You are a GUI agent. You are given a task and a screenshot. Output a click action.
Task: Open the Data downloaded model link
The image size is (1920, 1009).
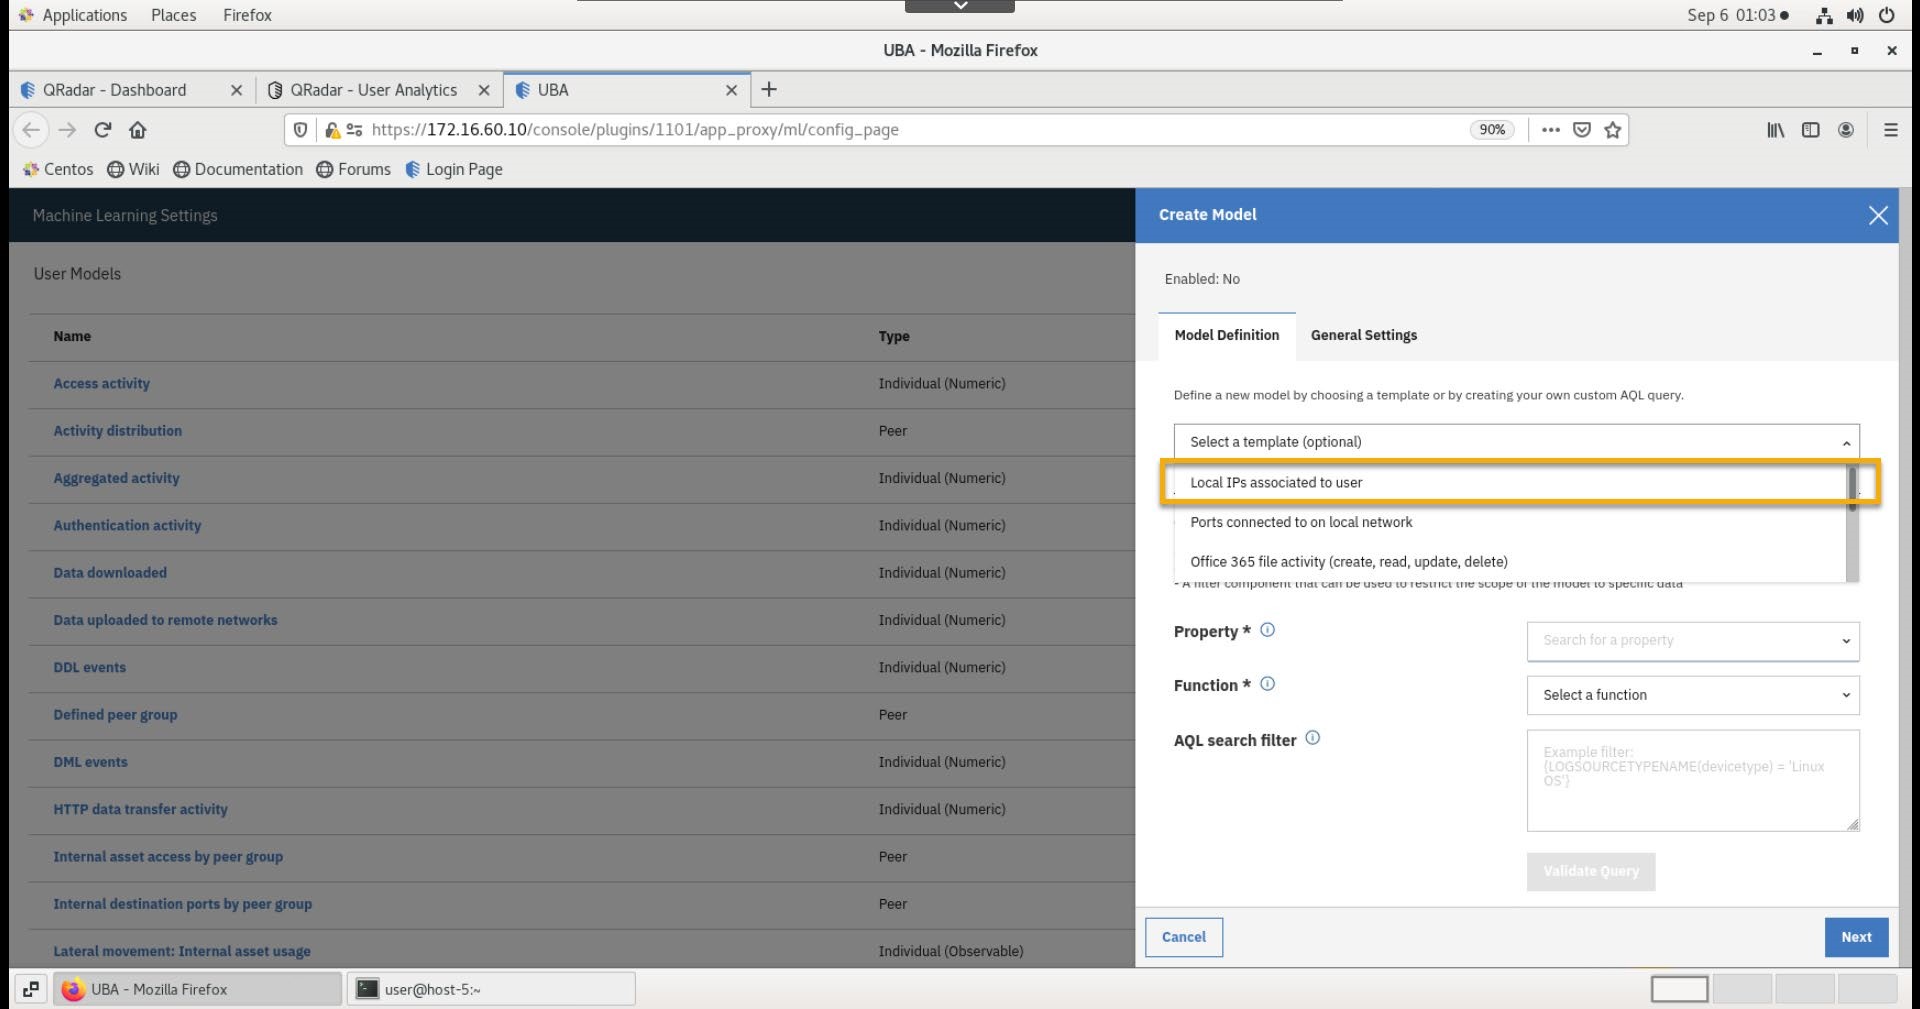click(x=110, y=573)
